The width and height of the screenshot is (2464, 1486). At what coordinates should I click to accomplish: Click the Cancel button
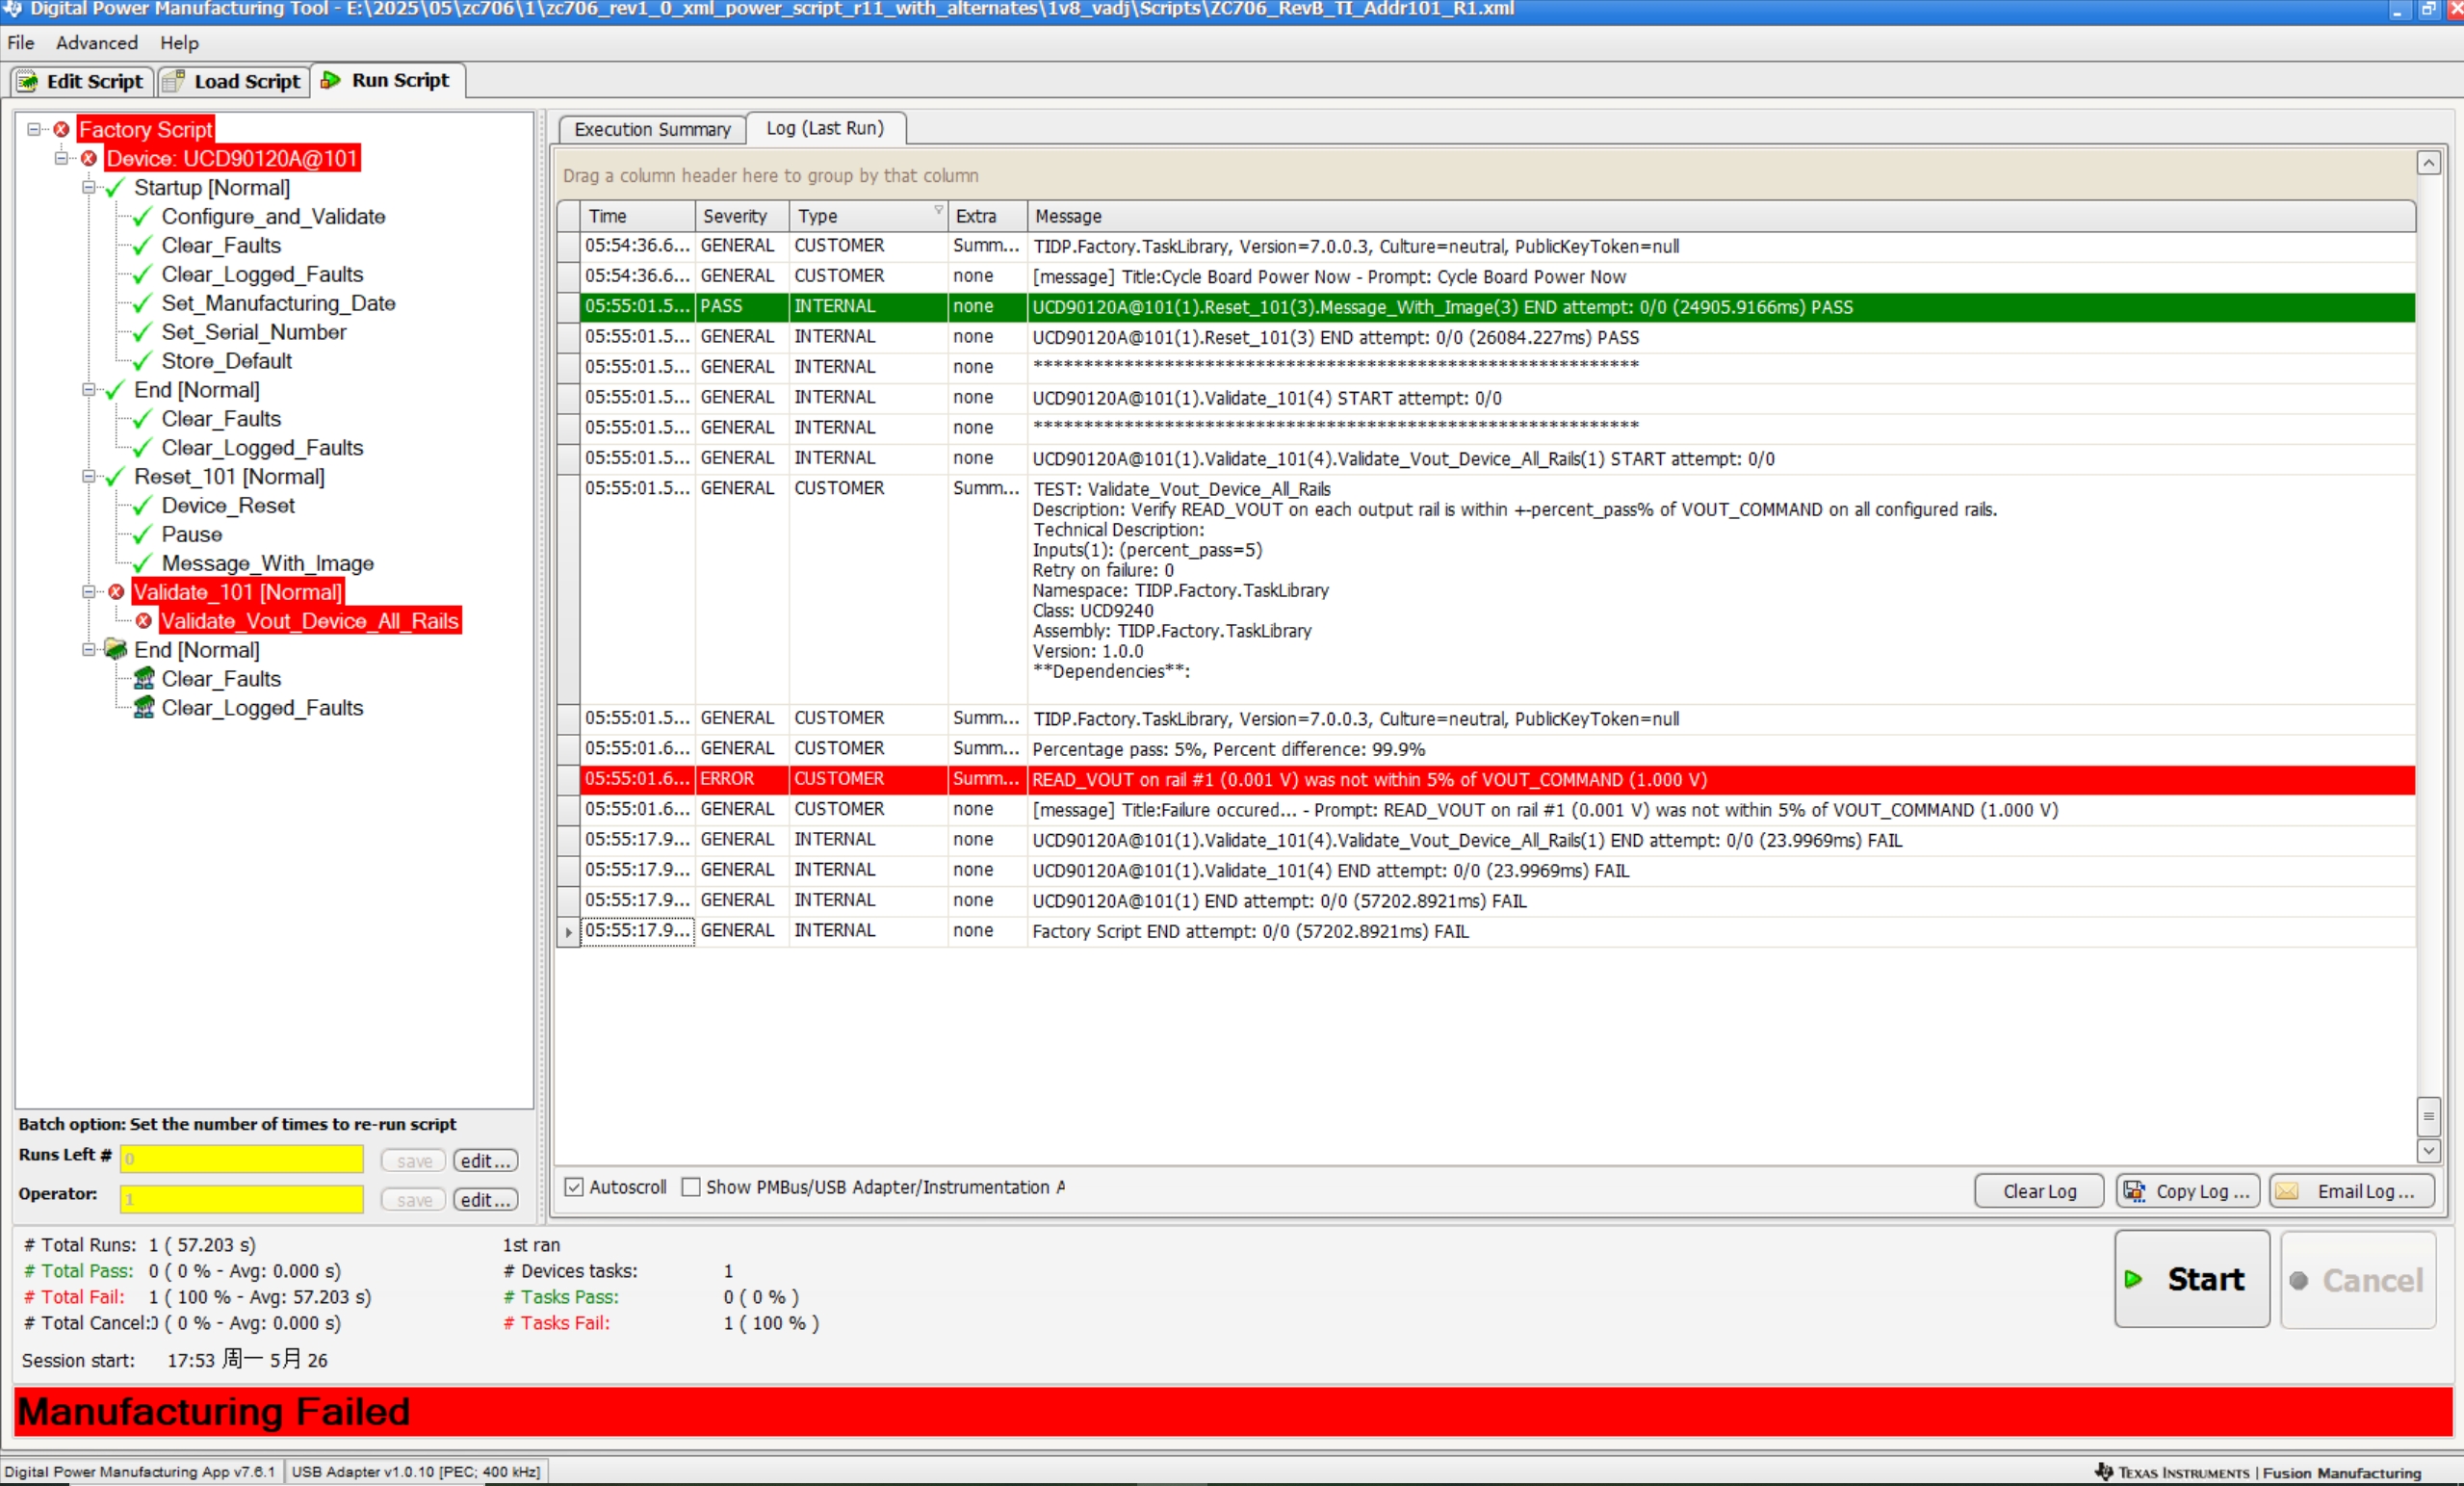point(2357,1279)
